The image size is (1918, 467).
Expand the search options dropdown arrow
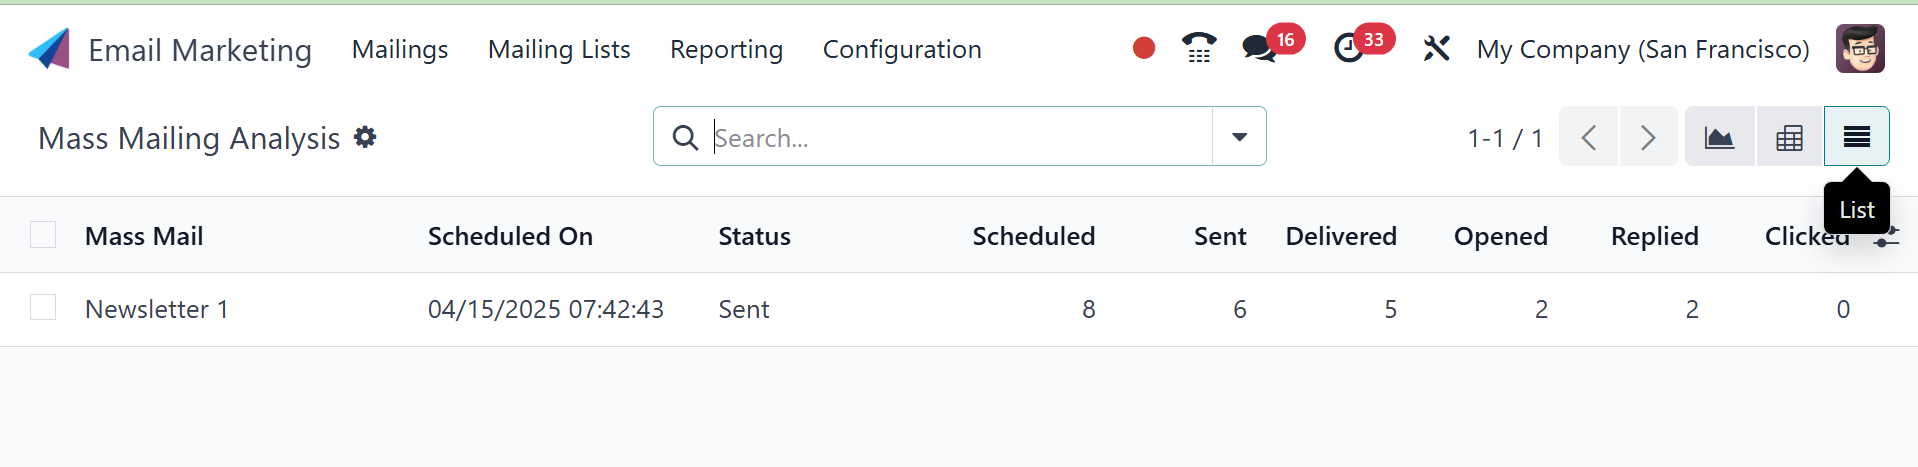1239,137
